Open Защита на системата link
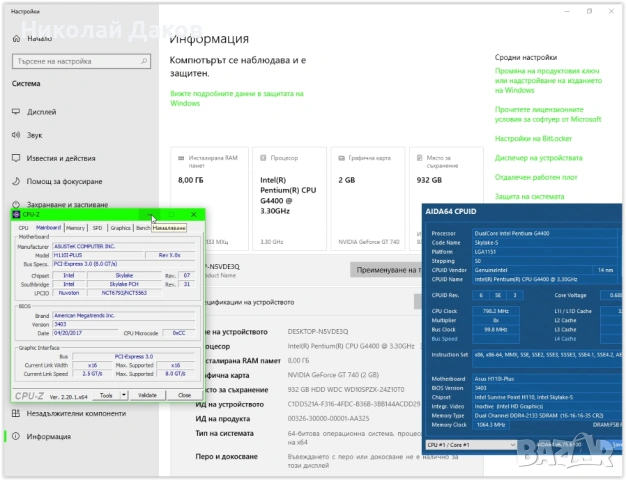Viewport: 626px width, 480px height. click(529, 196)
